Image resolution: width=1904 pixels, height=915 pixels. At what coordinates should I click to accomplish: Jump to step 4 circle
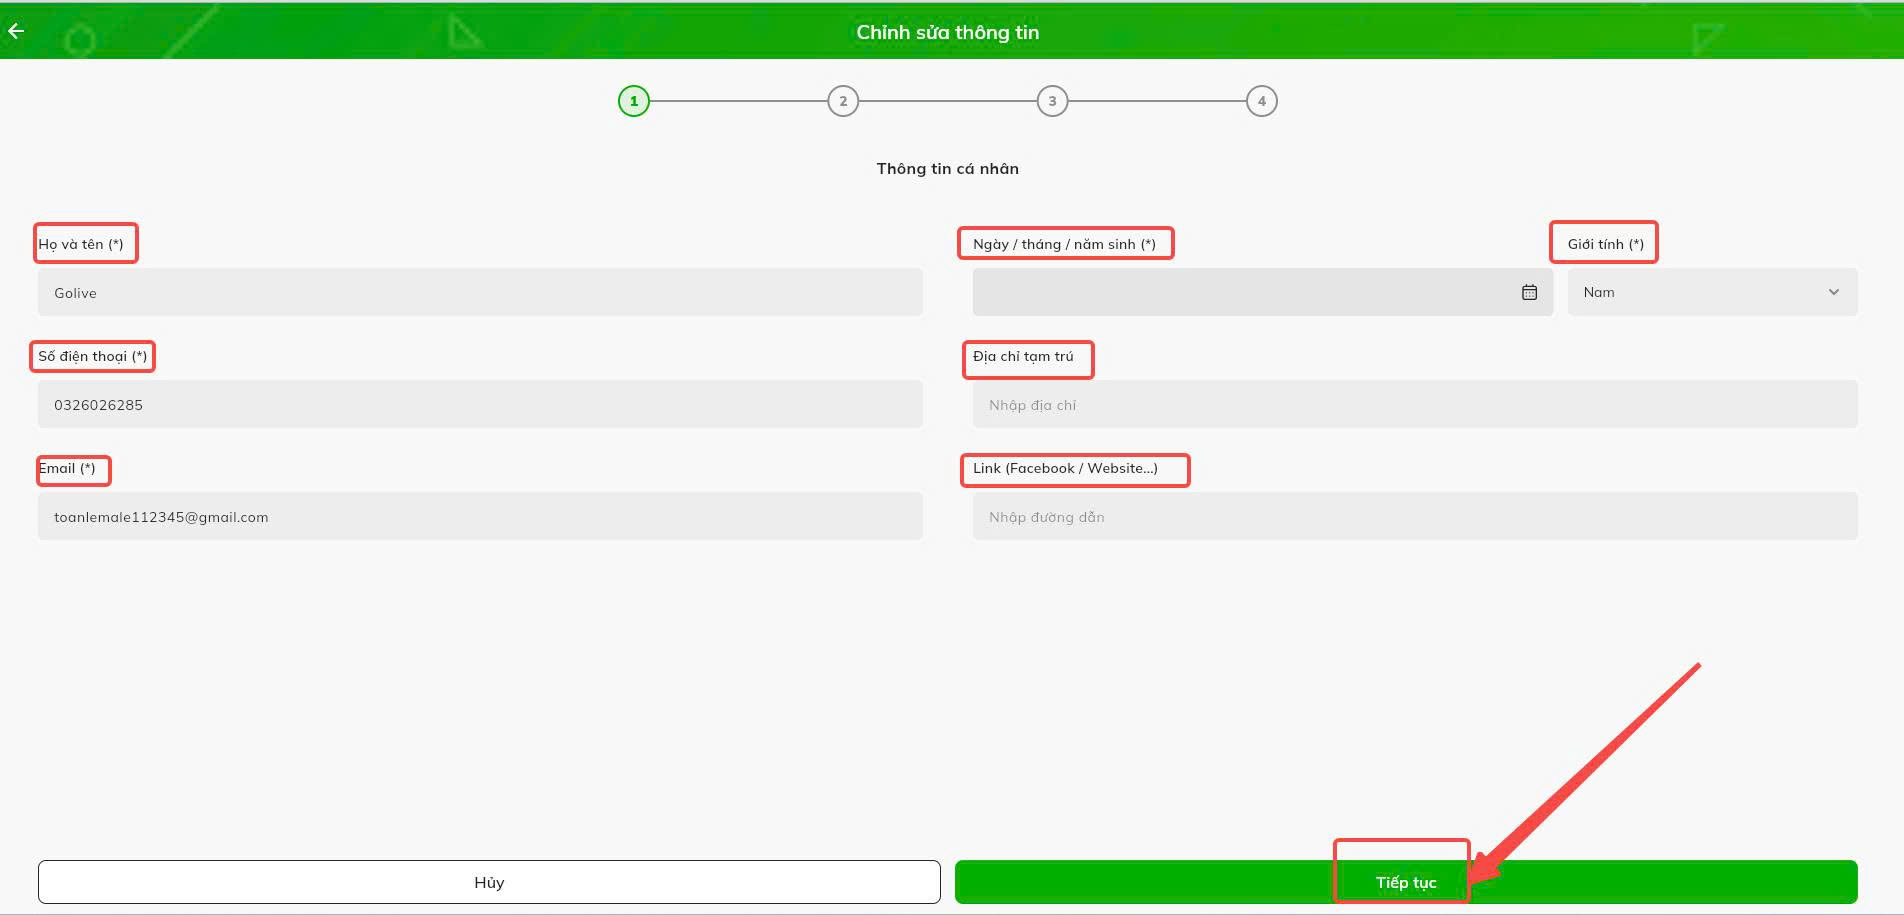pyautogui.click(x=1262, y=101)
